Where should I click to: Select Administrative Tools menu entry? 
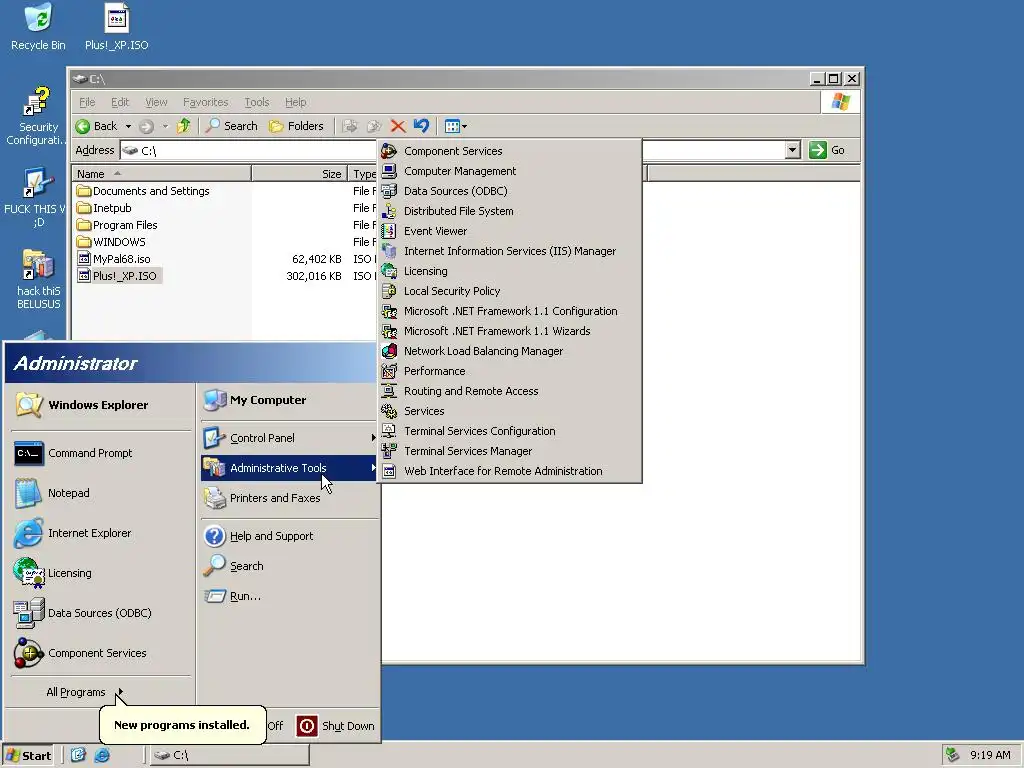tap(289, 468)
